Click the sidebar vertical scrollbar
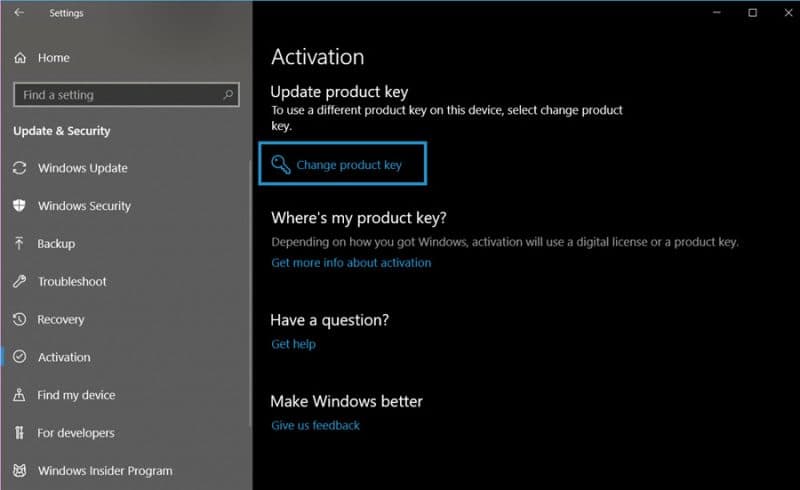 point(250,293)
